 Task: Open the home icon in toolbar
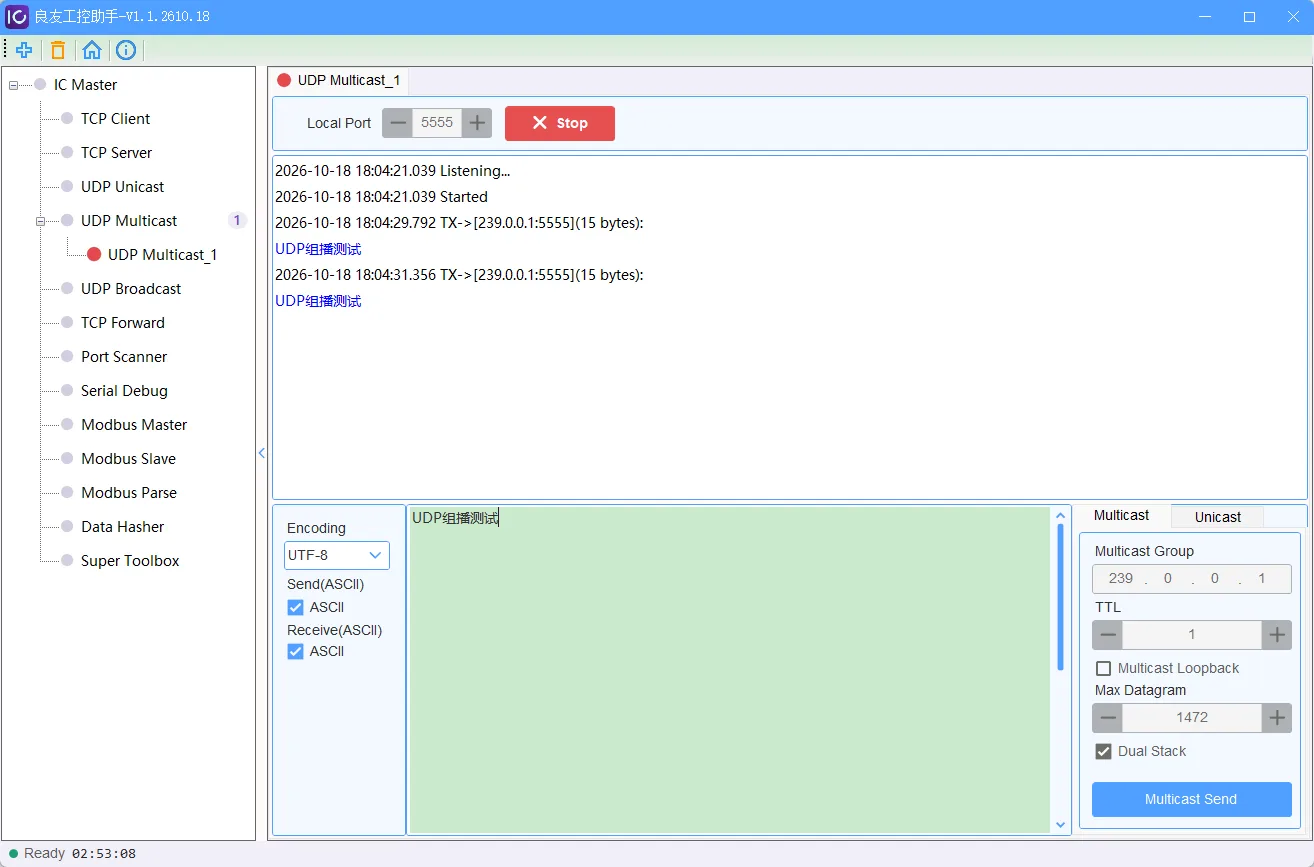point(92,50)
